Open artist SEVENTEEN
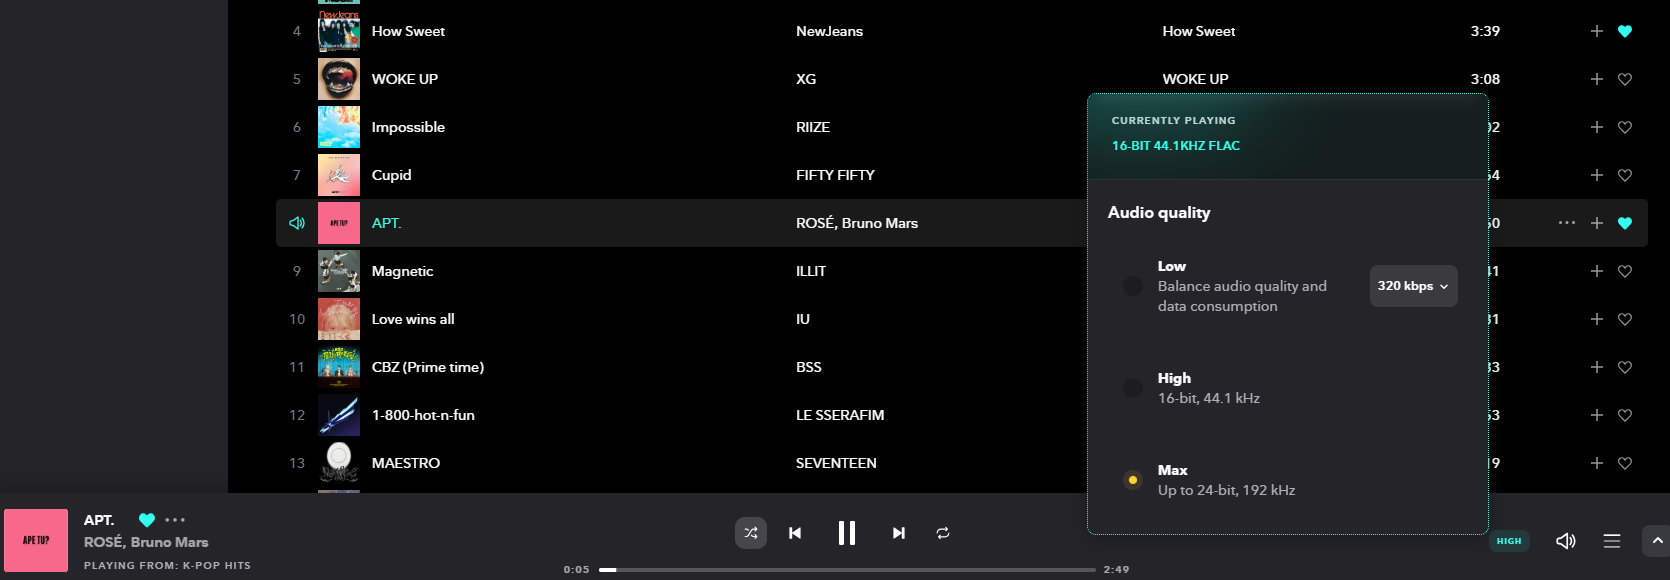 click(x=836, y=463)
